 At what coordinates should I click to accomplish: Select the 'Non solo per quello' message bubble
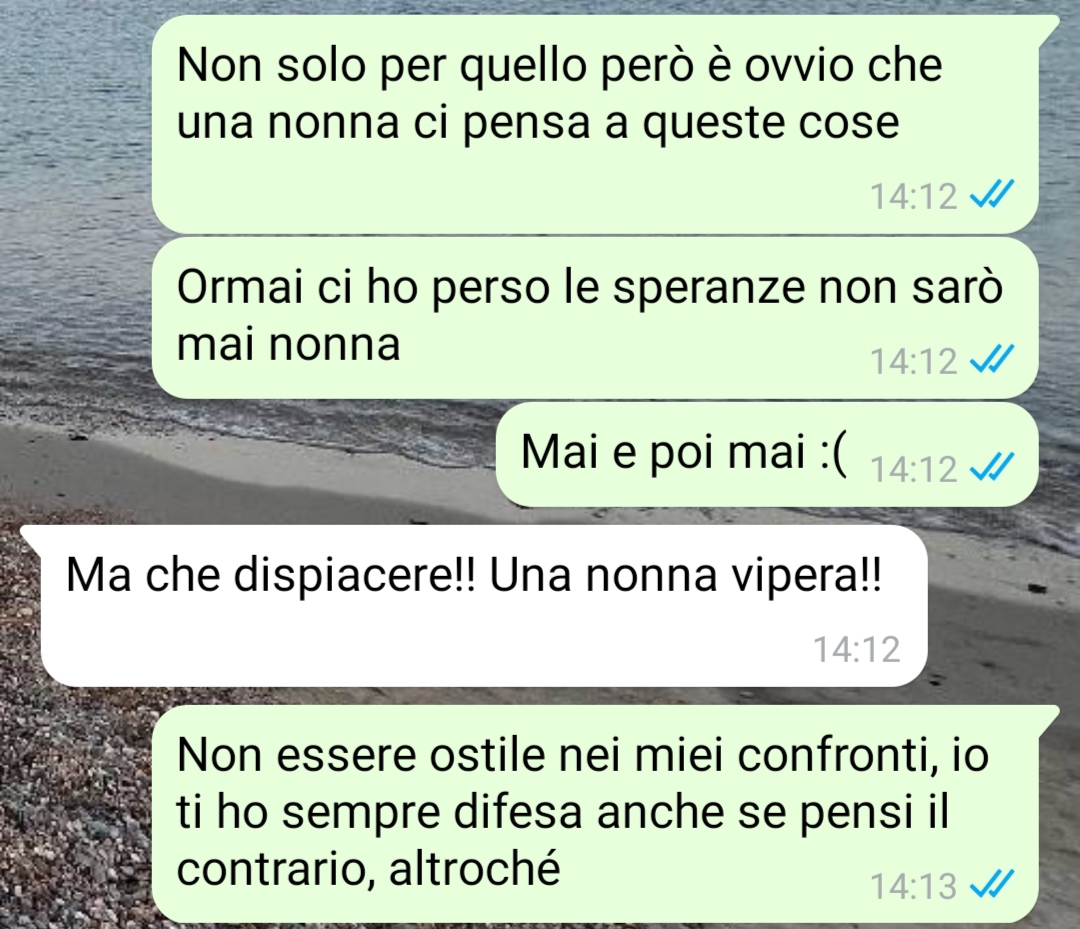point(595,124)
